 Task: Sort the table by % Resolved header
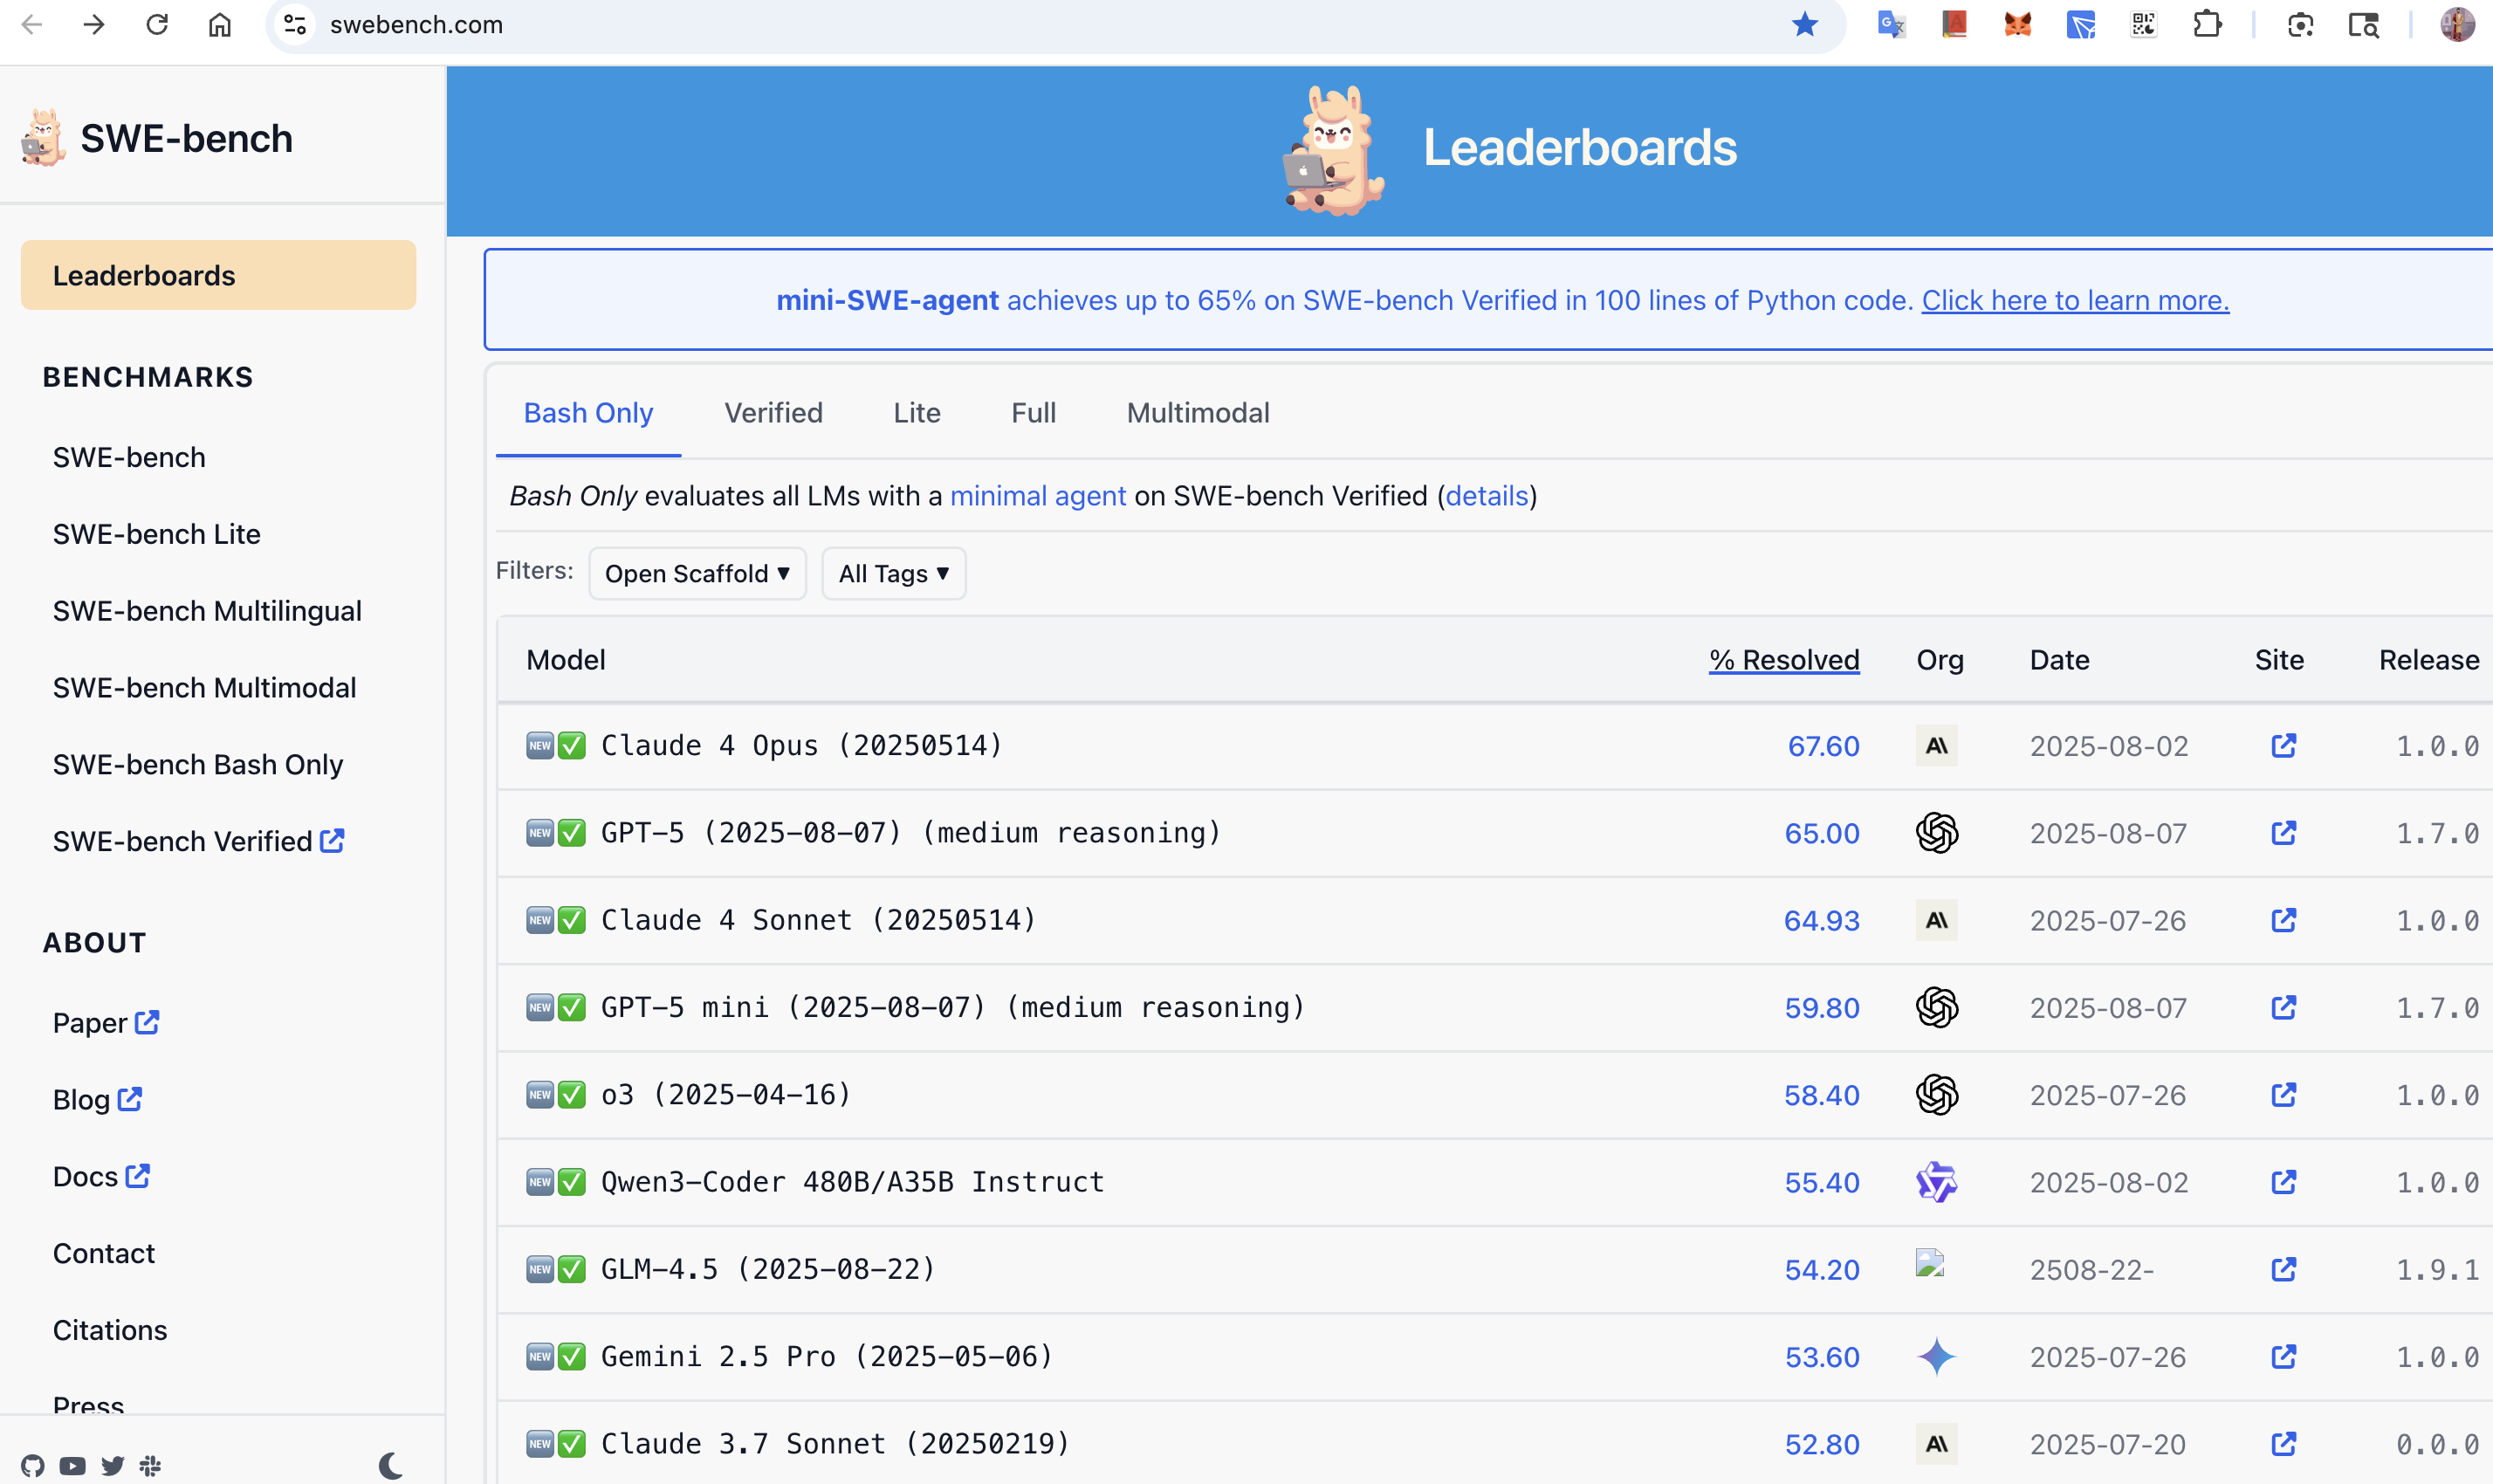pos(1783,659)
